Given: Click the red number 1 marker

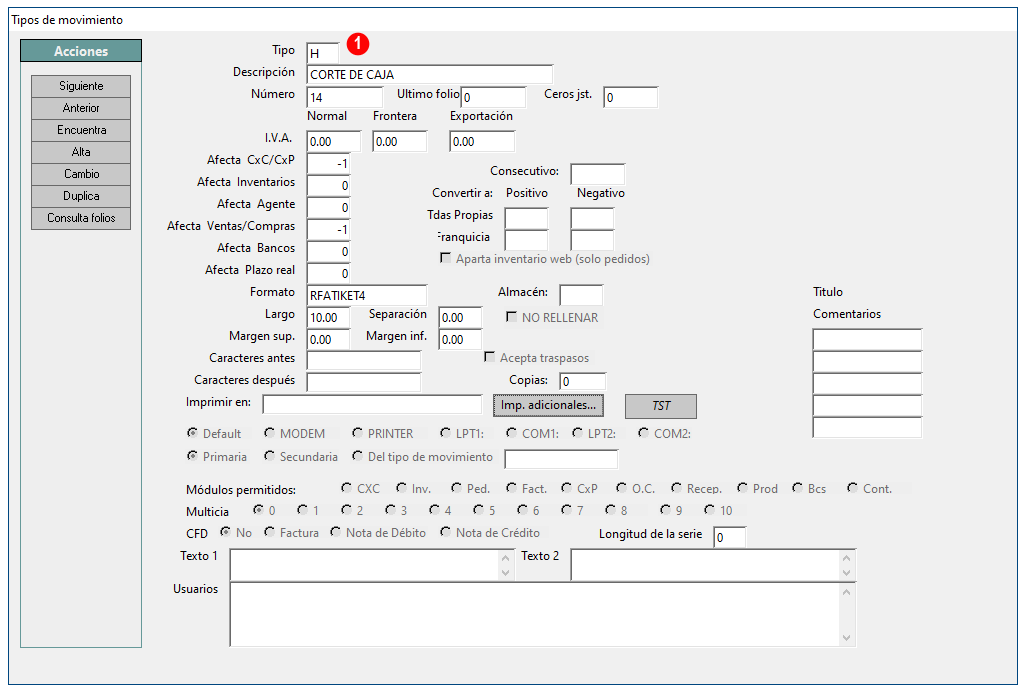Looking at the screenshot, I should [x=358, y=44].
